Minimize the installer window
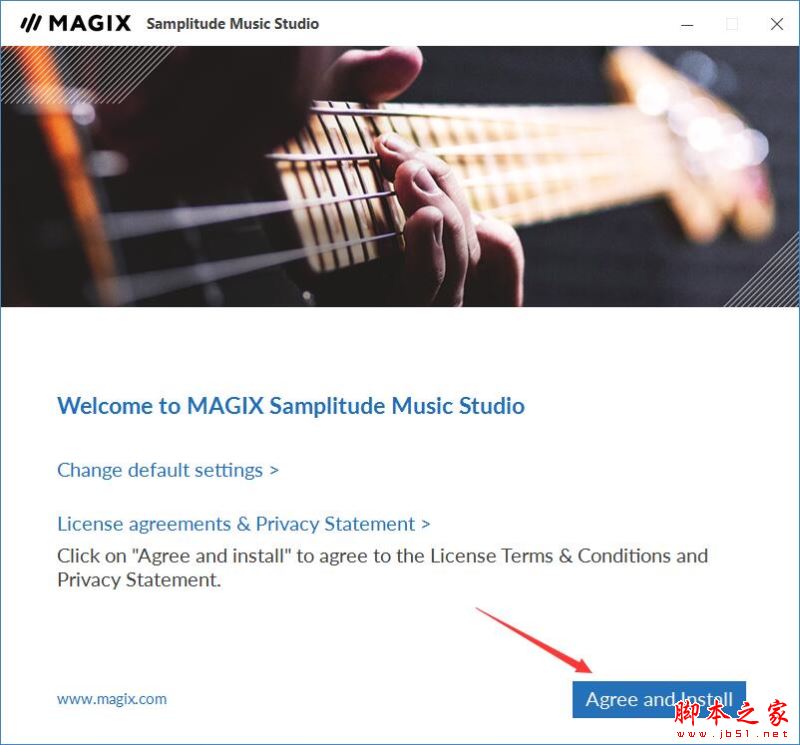Image resolution: width=800 pixels, height=745 pixels. [687, 24]
